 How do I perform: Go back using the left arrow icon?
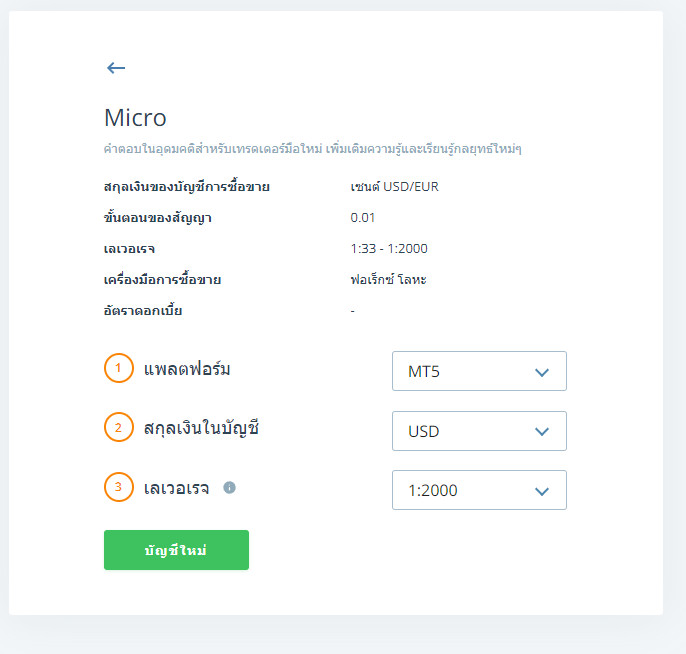[x=116, y=68]
